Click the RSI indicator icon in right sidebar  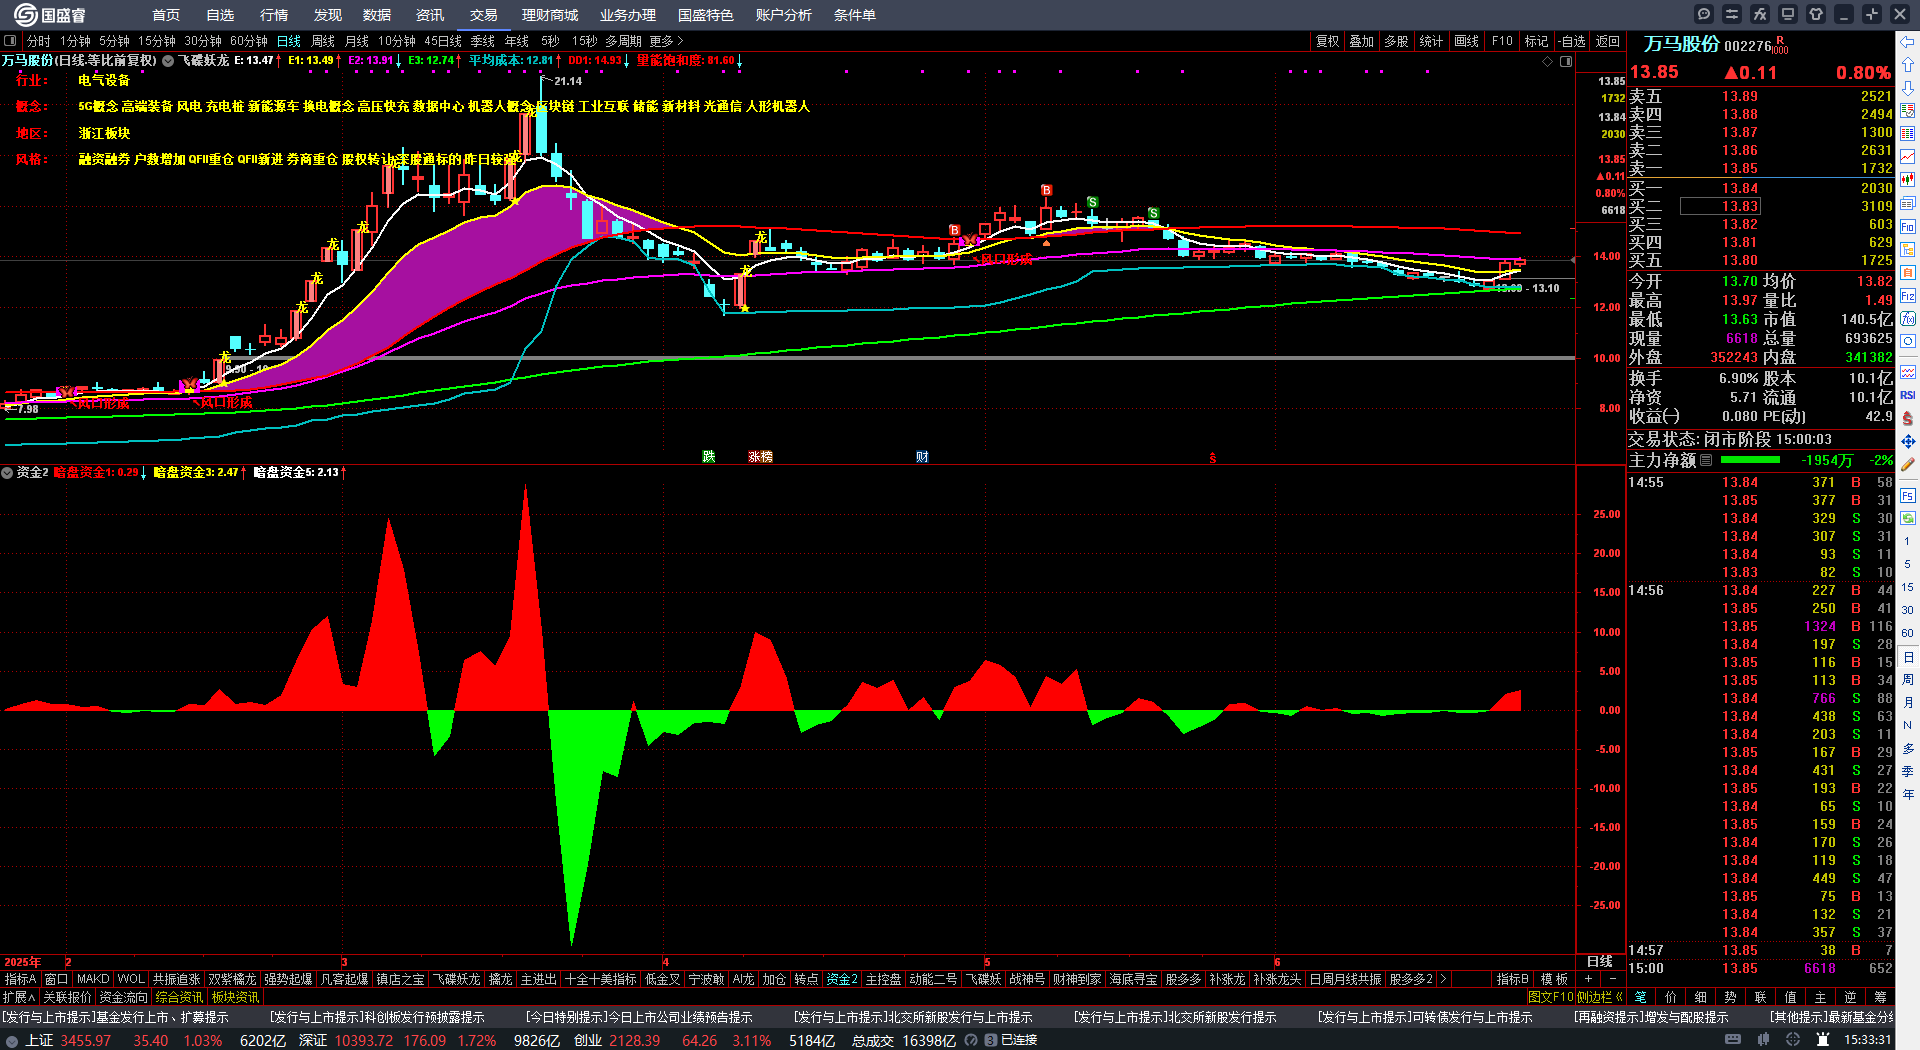(1908, 395)
